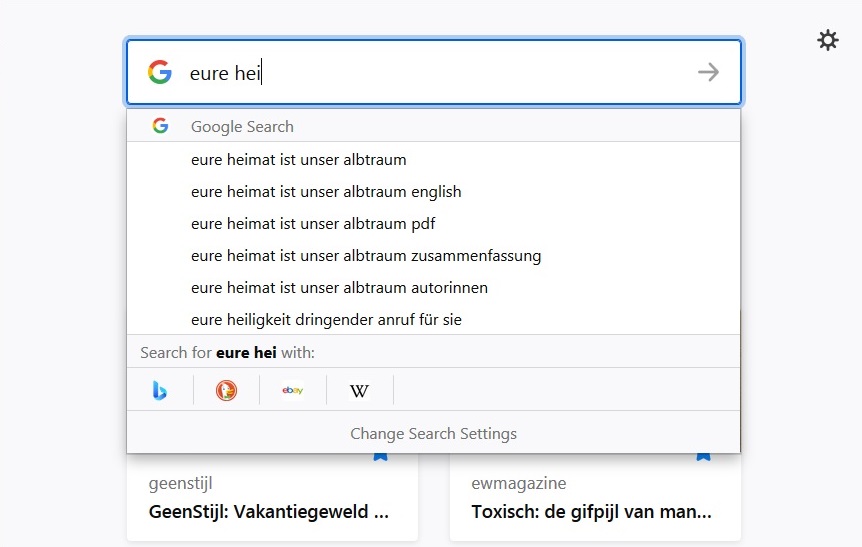The width and height of the screenshot is (862, 547).
Task: Click the Google logo in search box
Action: tap(160, 72)
